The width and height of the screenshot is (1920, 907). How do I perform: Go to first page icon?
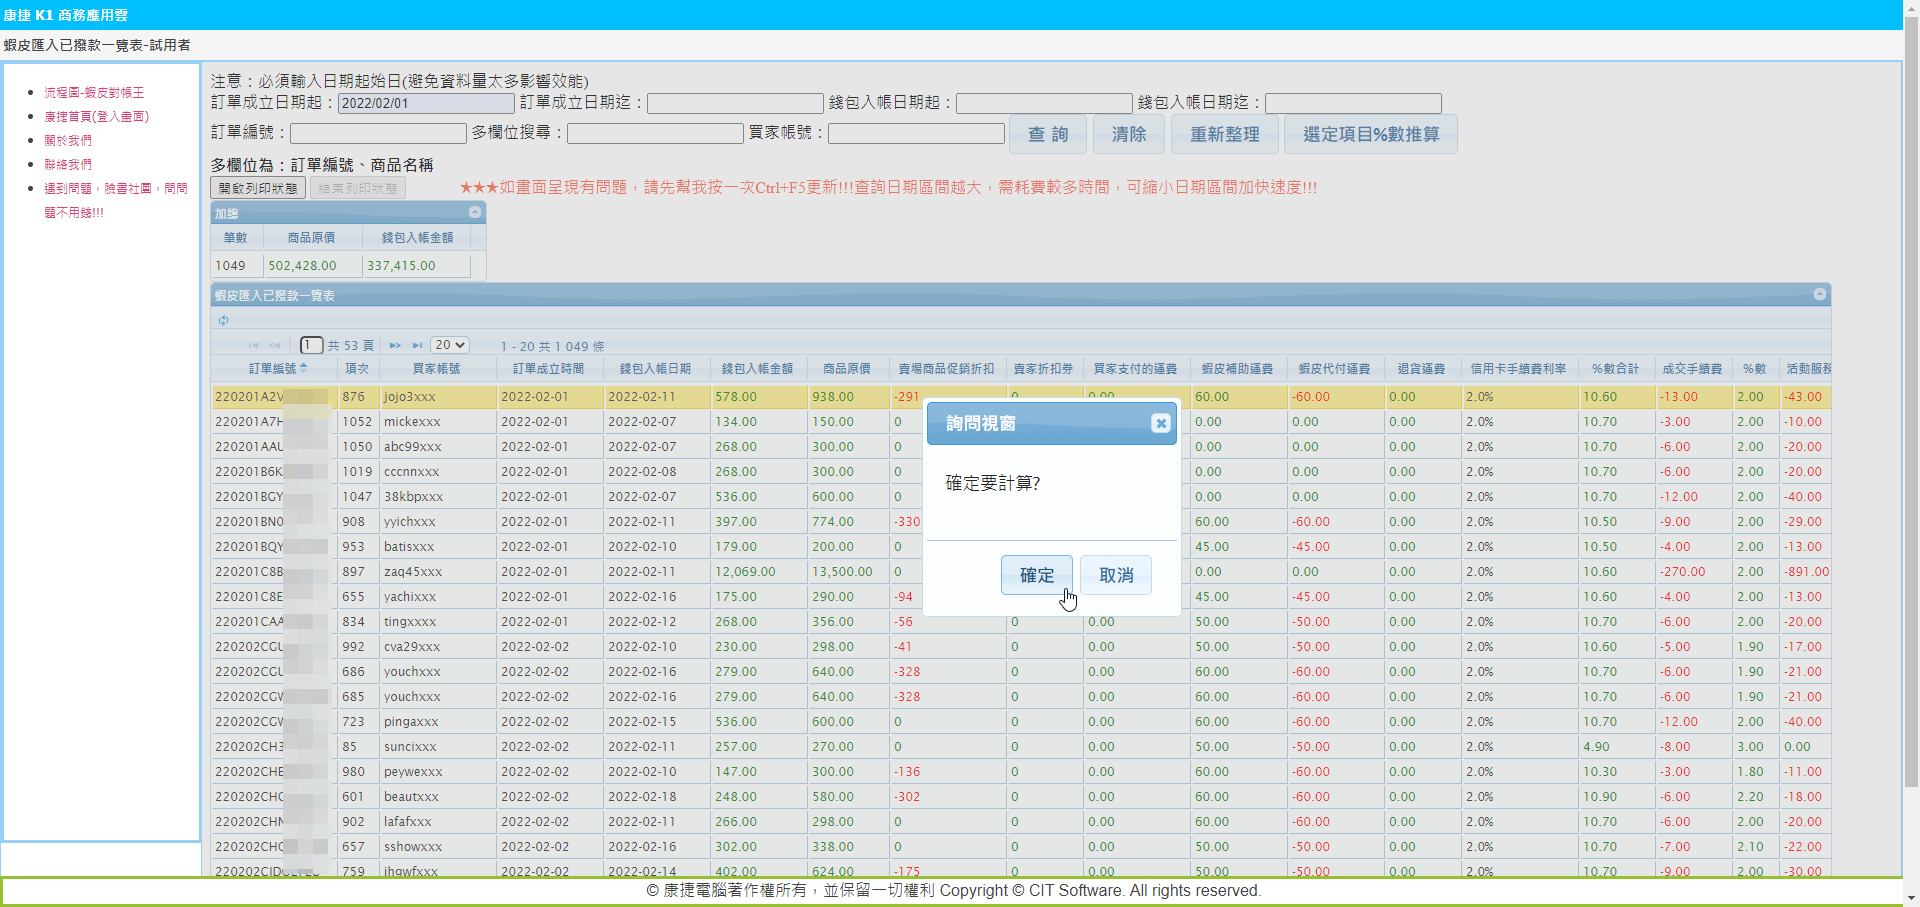pyautogui.click(x=253, y=346)
